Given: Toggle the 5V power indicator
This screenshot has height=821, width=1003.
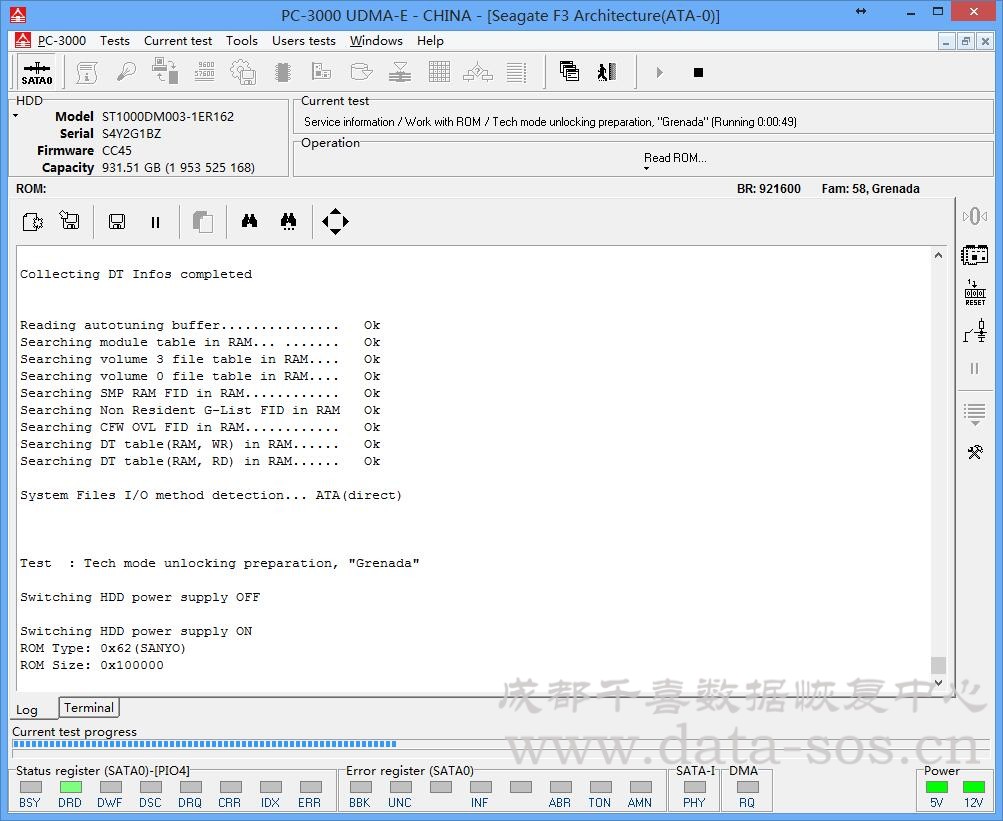Looking at the screenshot, I should [x=936, y=787].
